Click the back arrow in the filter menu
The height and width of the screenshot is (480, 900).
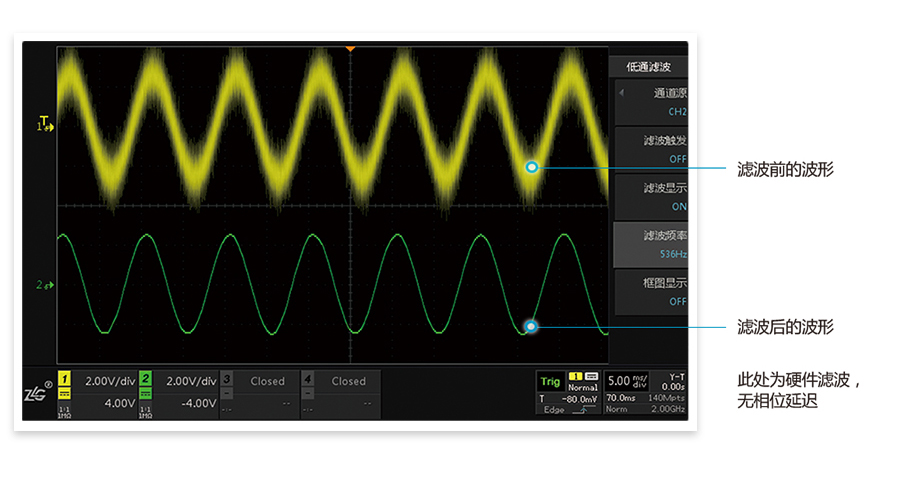pyautogui.click(x=621, y=92)
